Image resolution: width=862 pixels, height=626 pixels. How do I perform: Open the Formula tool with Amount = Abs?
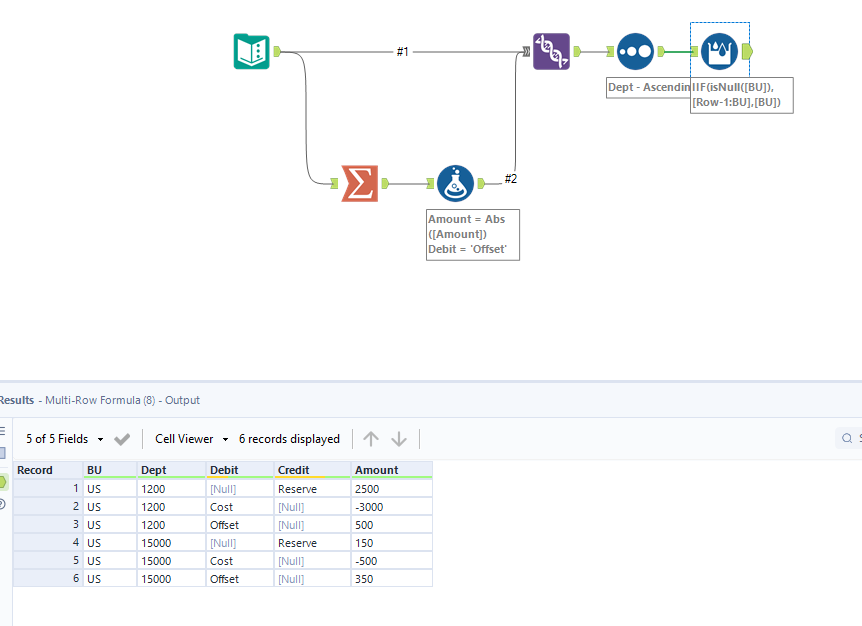click(455, 183)
